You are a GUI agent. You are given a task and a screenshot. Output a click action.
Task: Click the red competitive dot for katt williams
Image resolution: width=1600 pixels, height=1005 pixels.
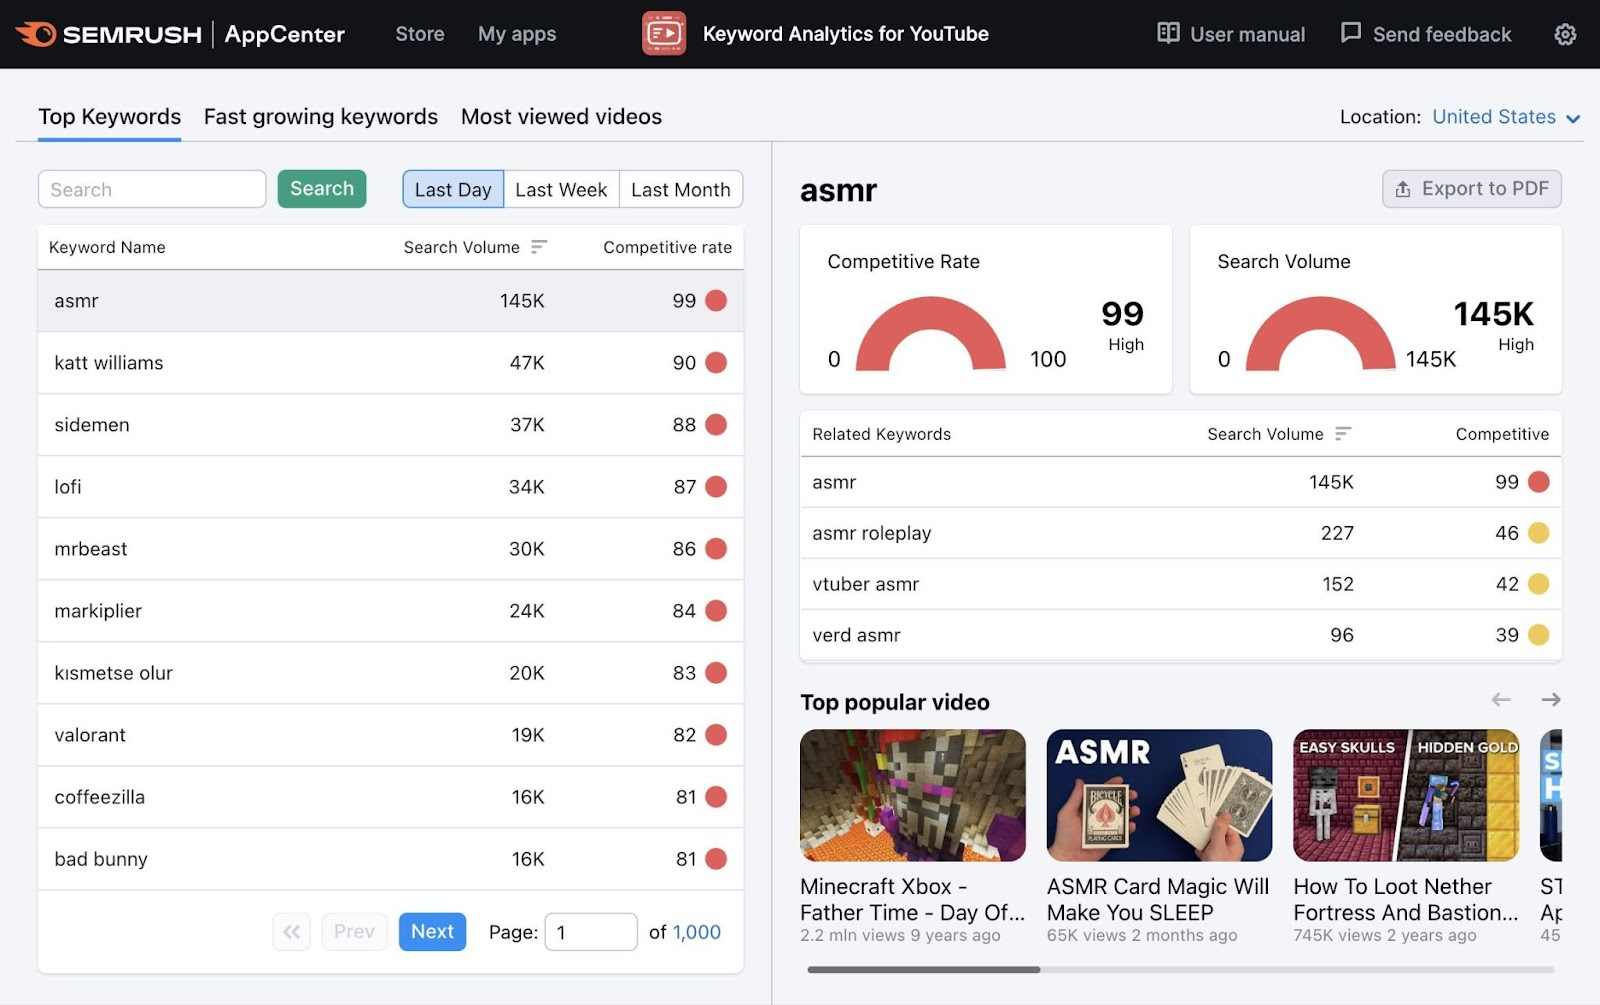click(716, 362)
